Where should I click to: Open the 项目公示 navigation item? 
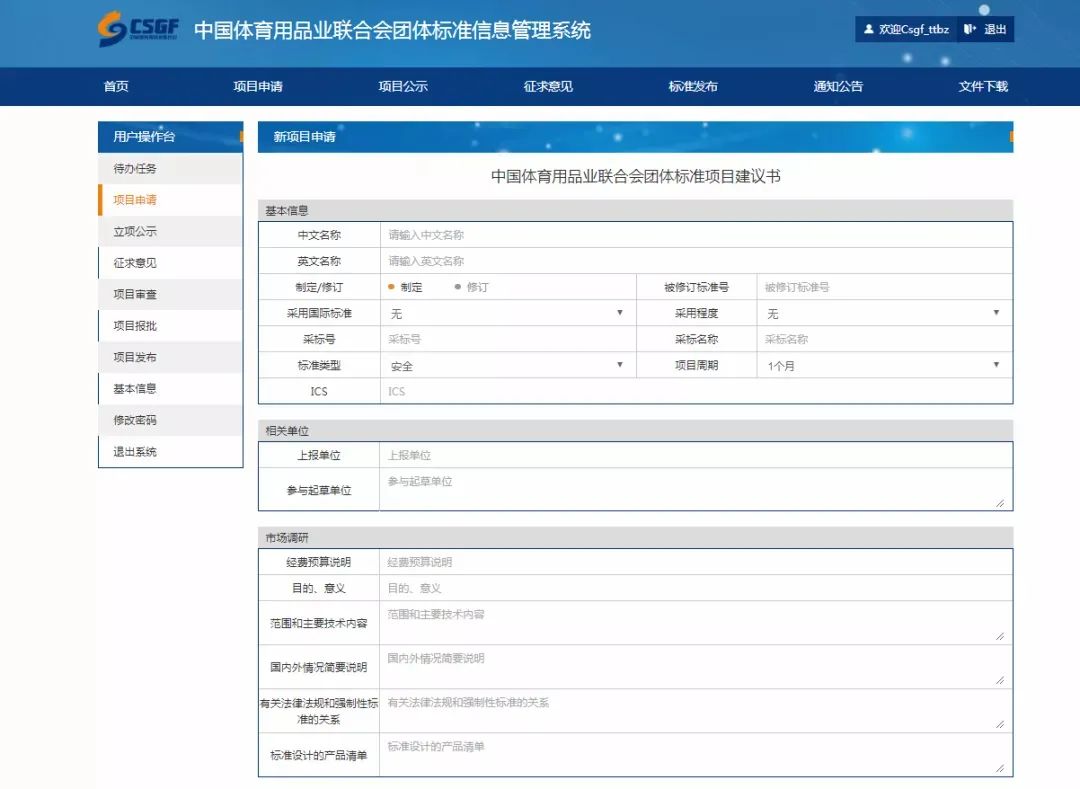pyautogui.click(x=403, y=86)
